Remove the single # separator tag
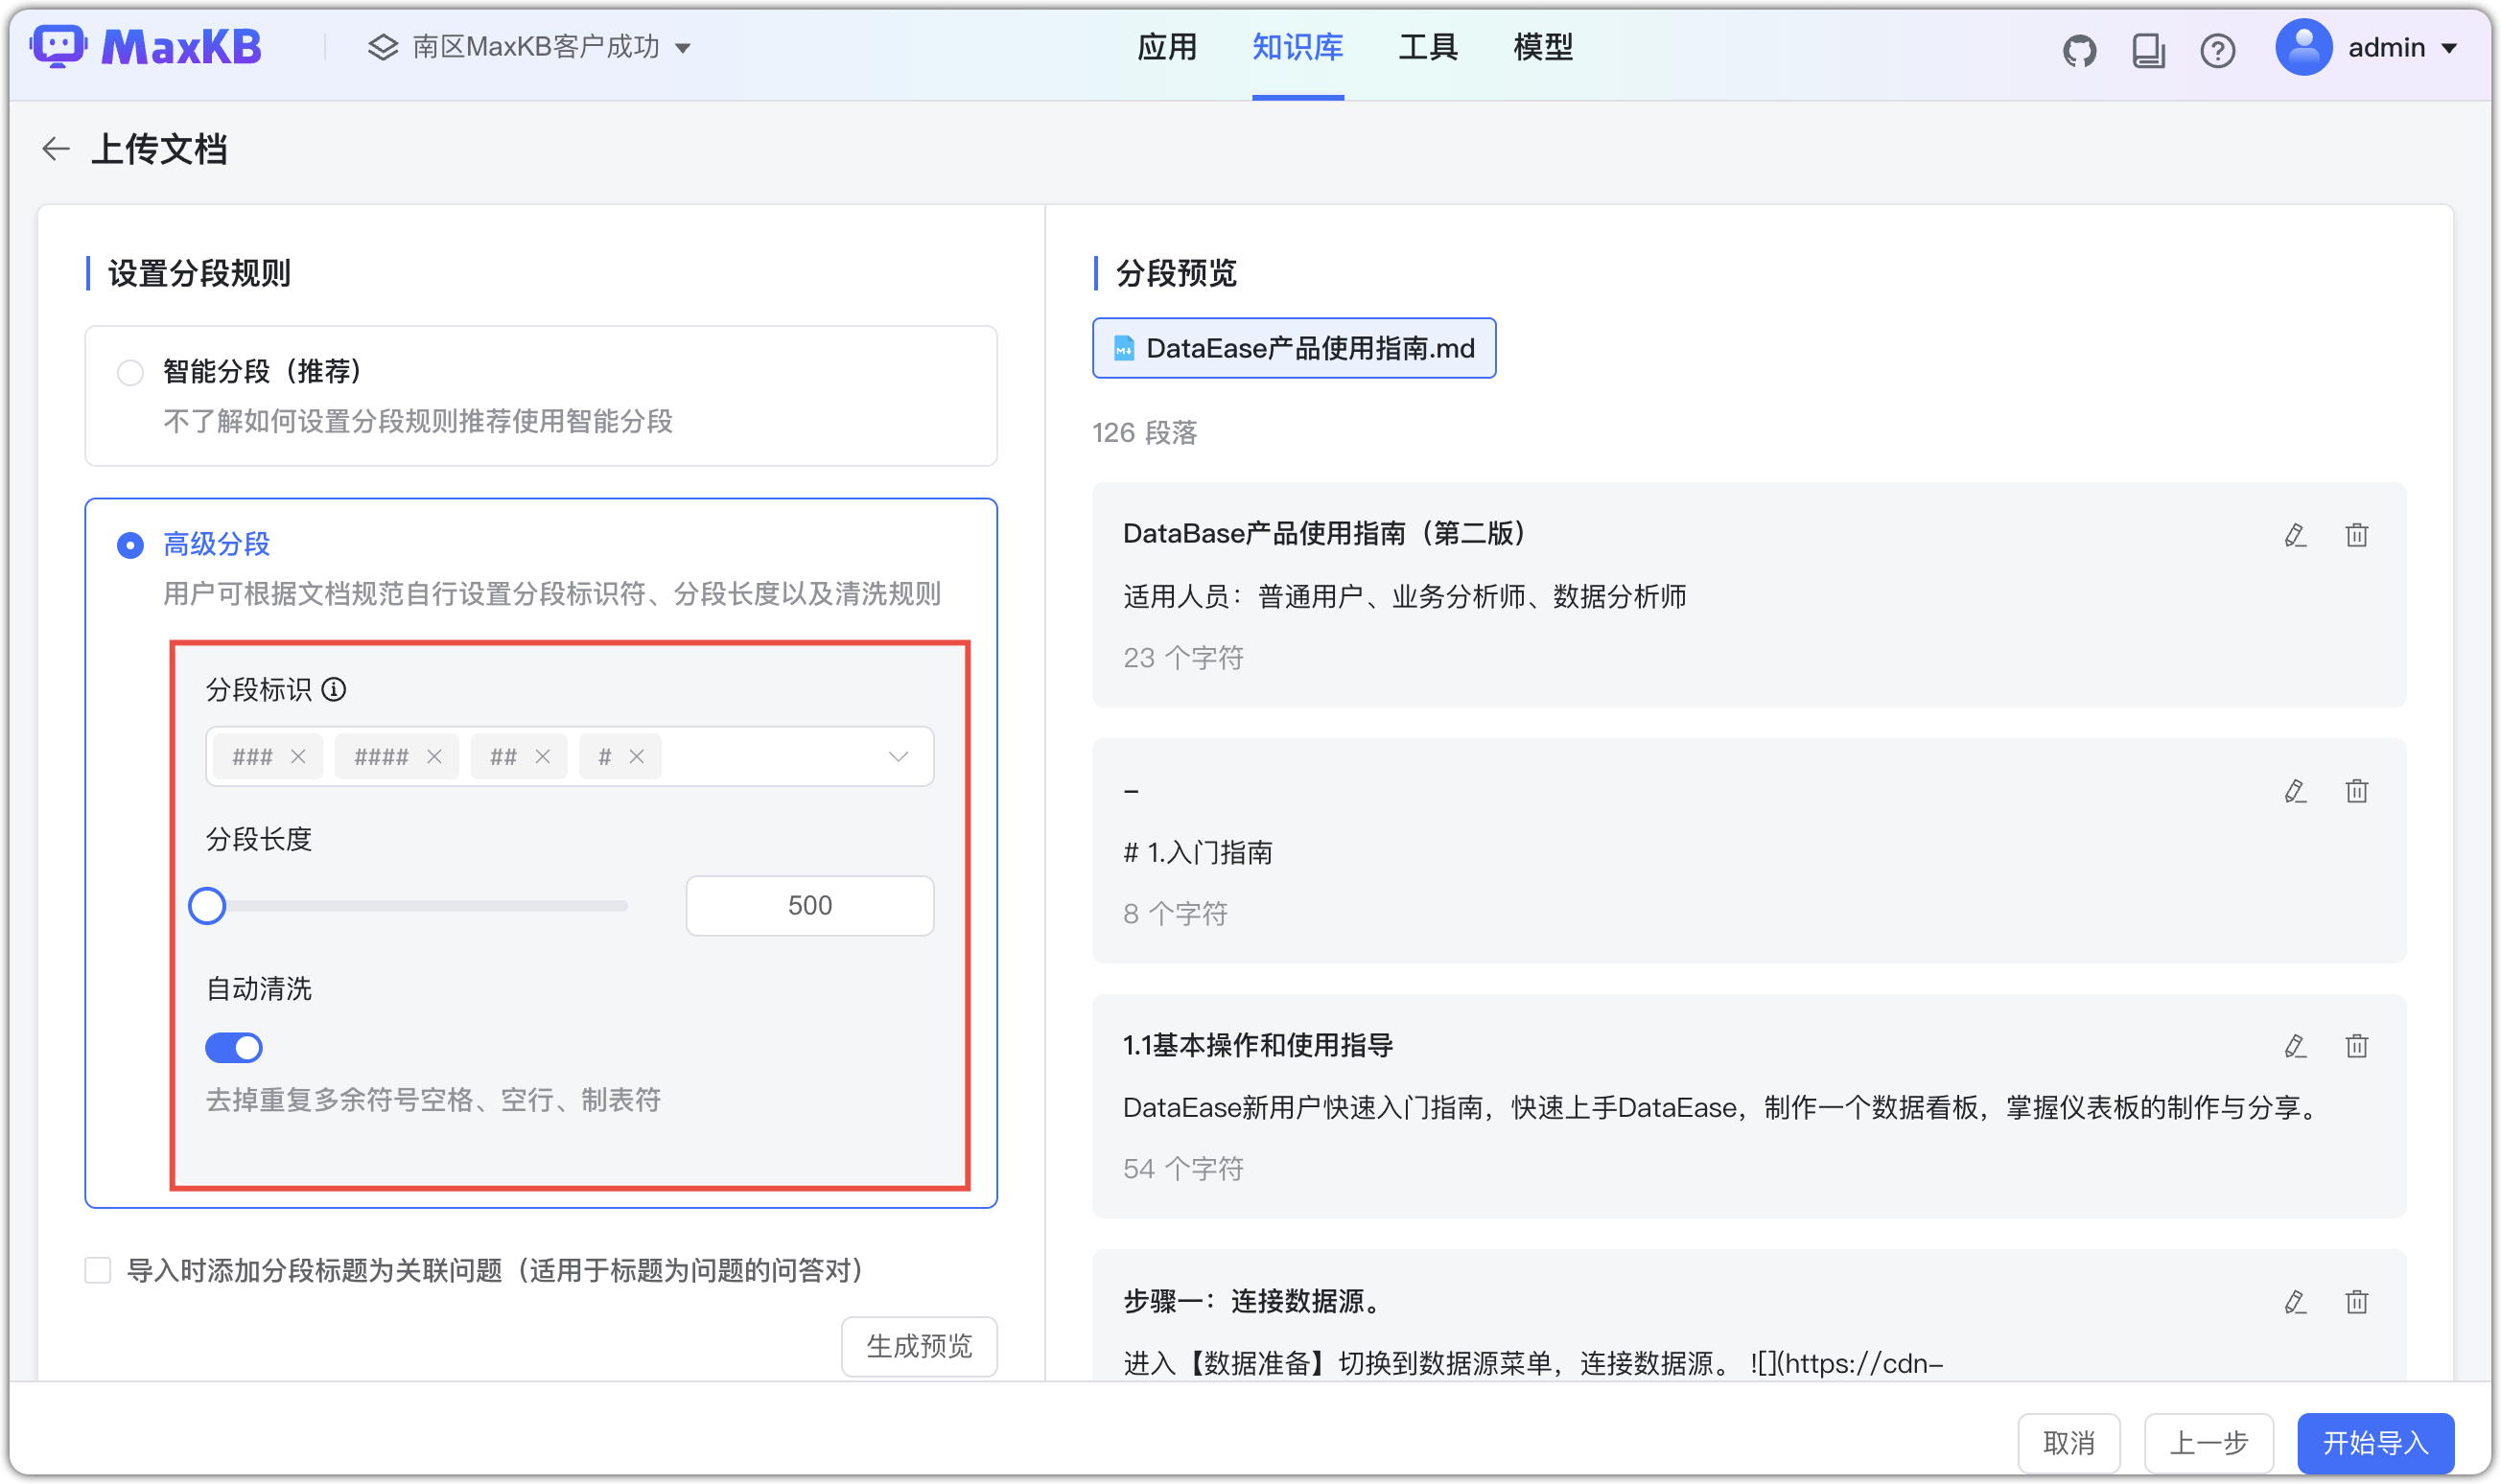Screen dimensions: 2501x1484 pyautogui.click(x=637, y=756)
